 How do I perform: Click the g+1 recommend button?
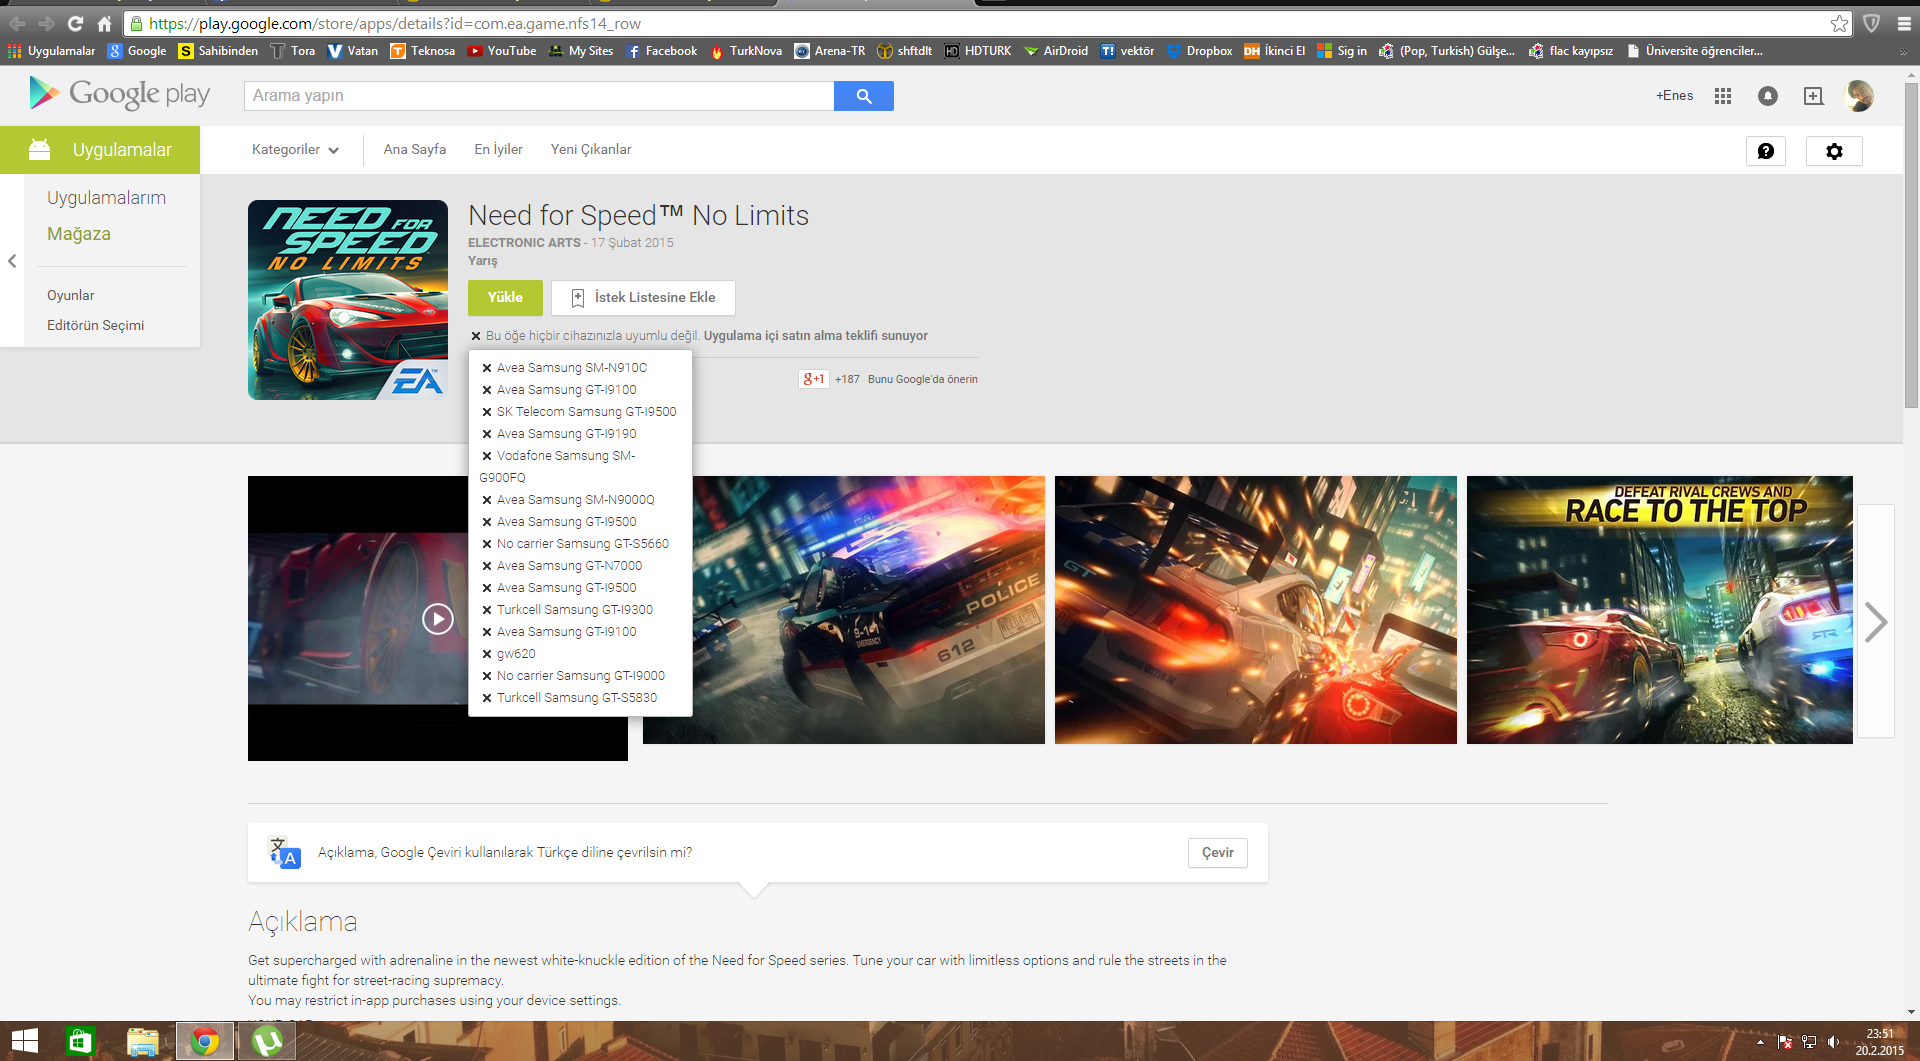814,379
